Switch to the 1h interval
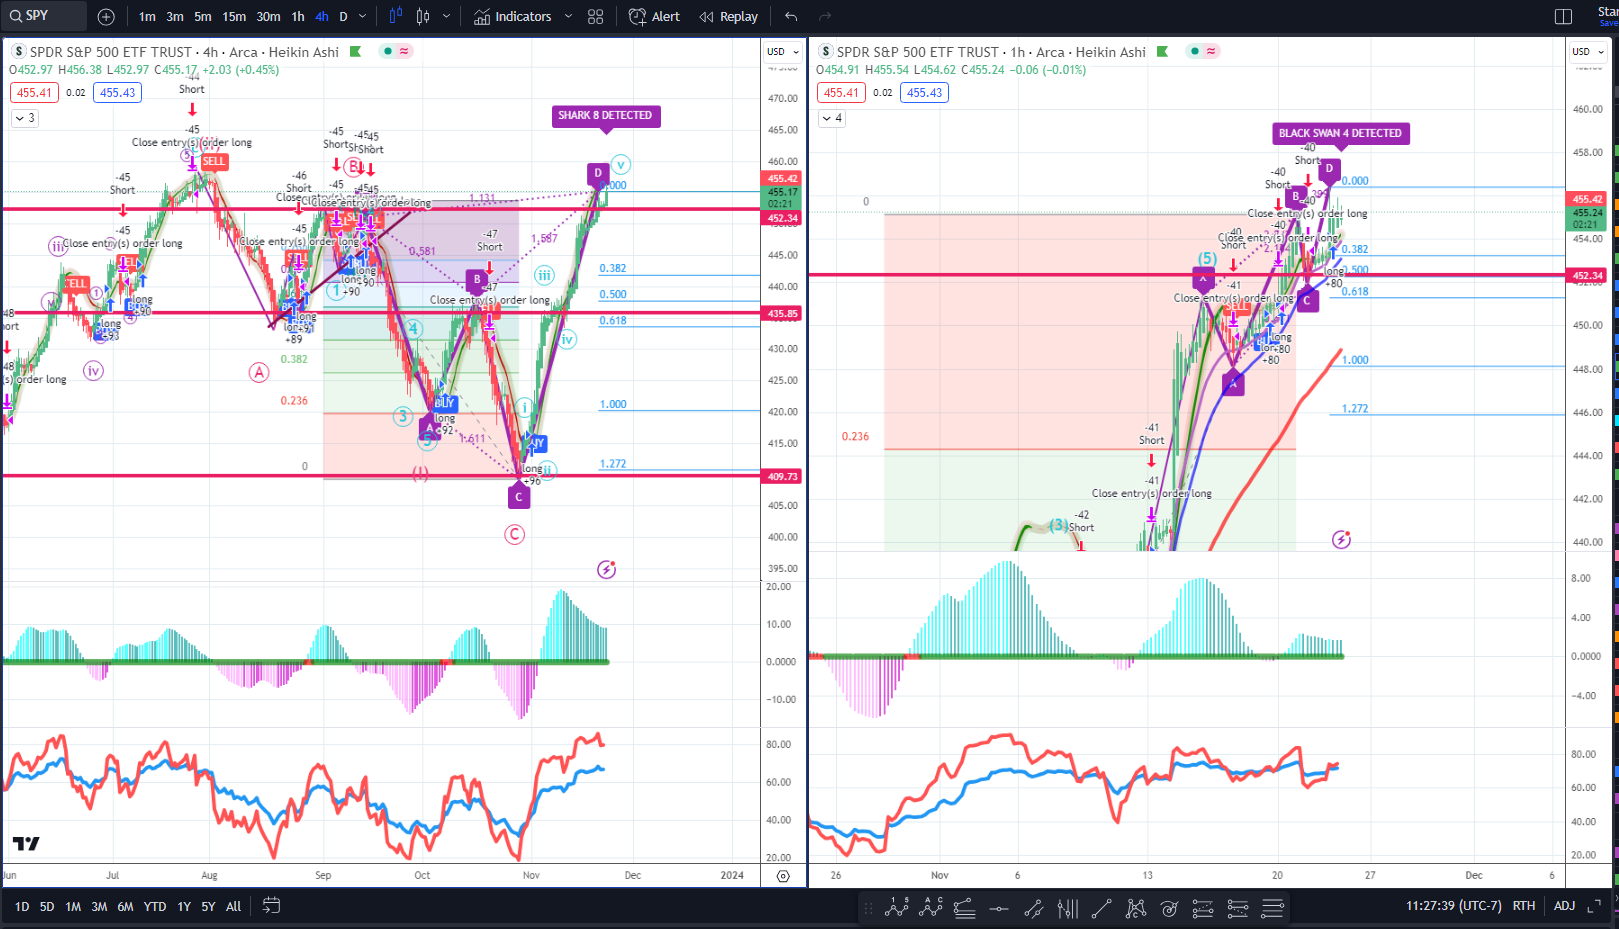 [x=298, y=17]
